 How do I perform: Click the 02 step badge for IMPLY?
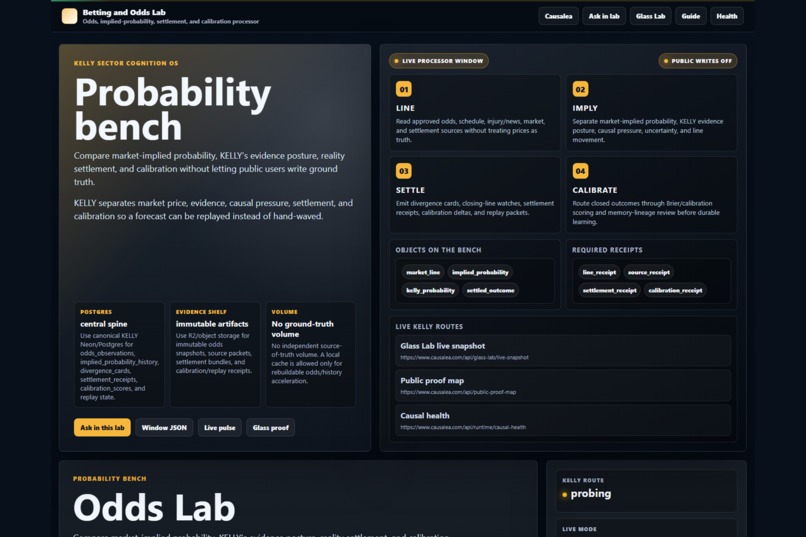(580, 89)
